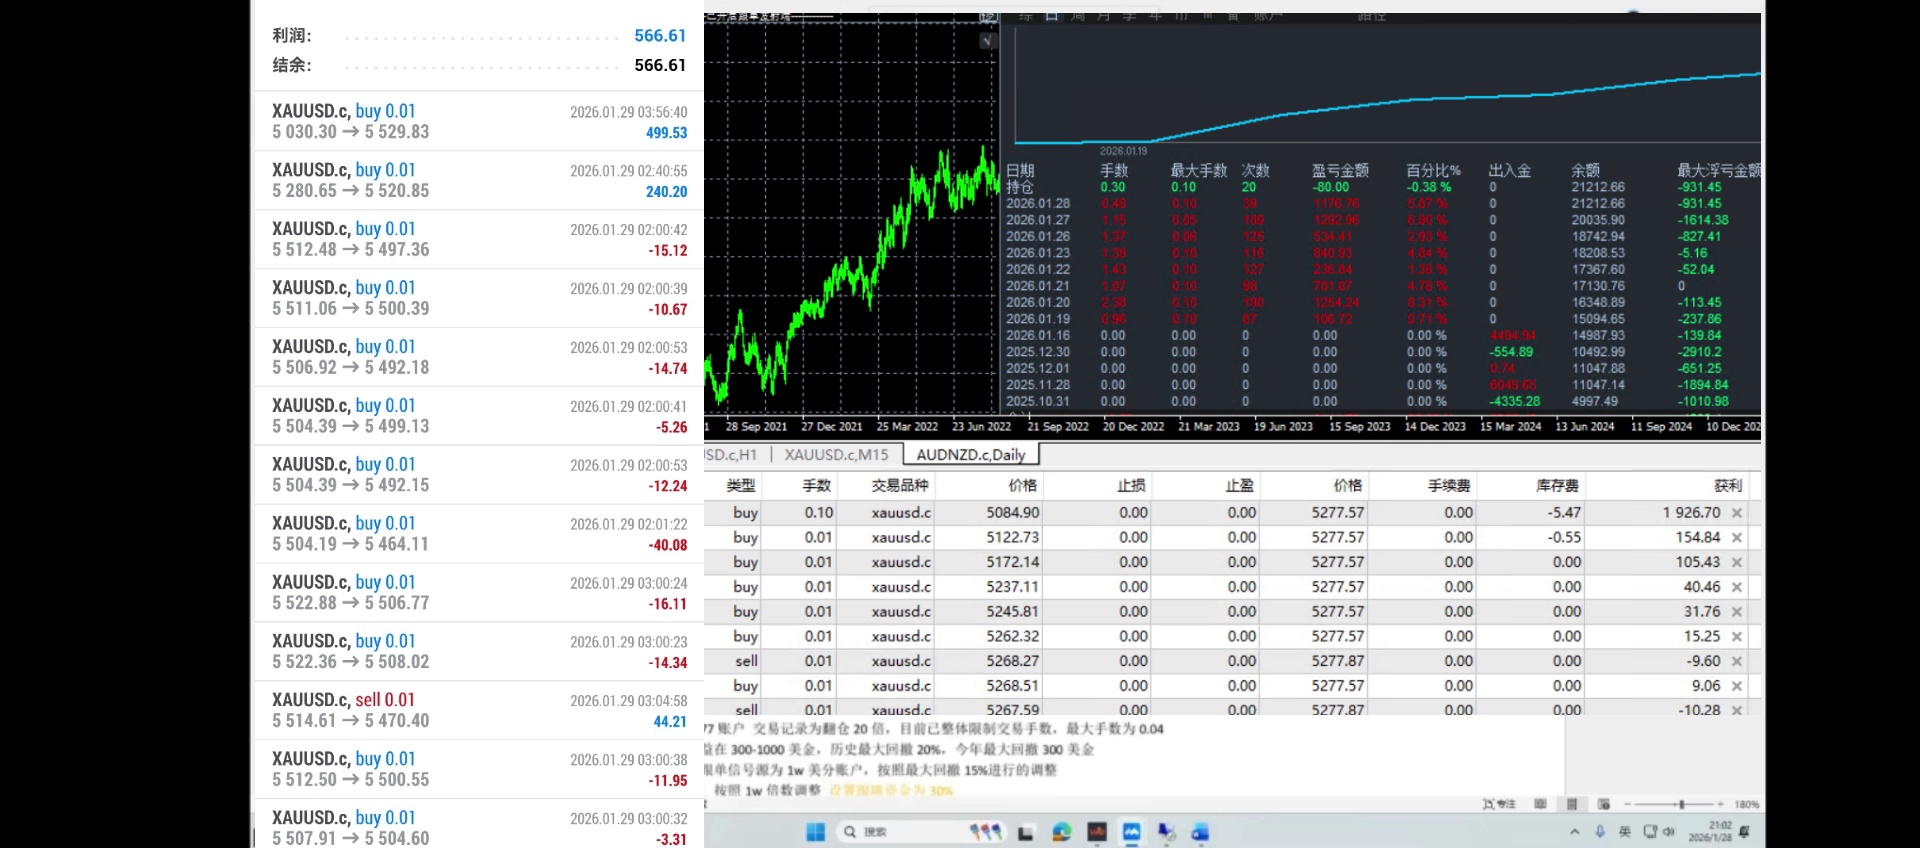The image size is (1920, 848).
Task: Open the notification bell in the taskbar
Action: (1745, 832)
